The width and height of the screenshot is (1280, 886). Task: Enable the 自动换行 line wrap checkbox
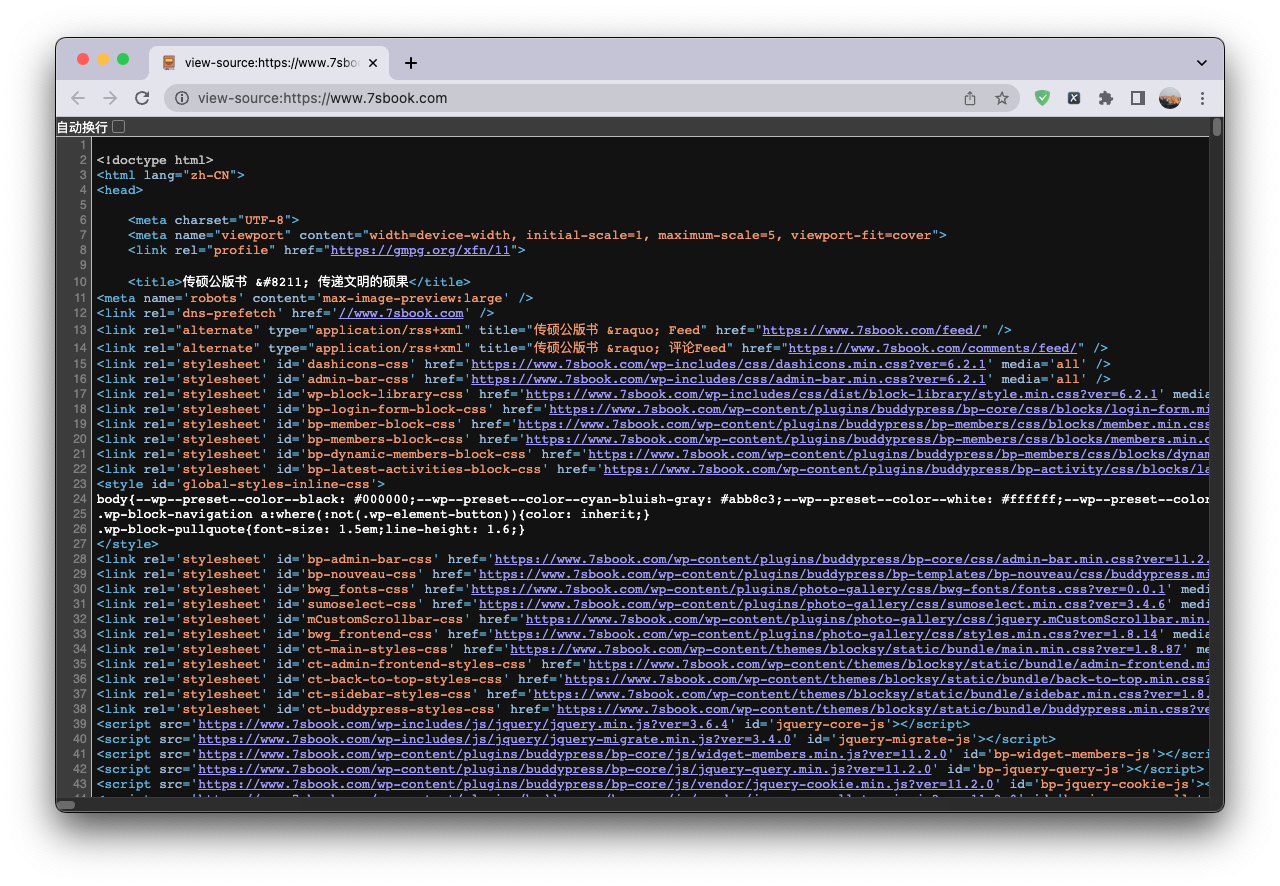coord(119,127)
